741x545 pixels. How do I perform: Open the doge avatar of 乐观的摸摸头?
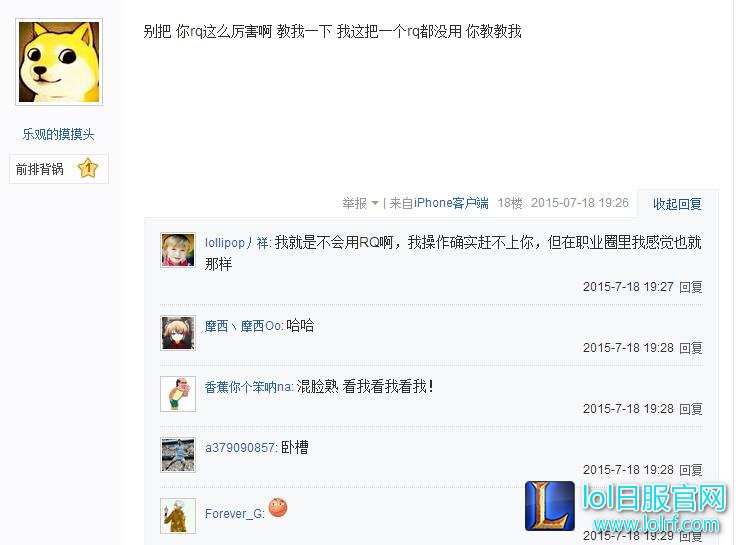pyautogui.click(x=59, y=62)
